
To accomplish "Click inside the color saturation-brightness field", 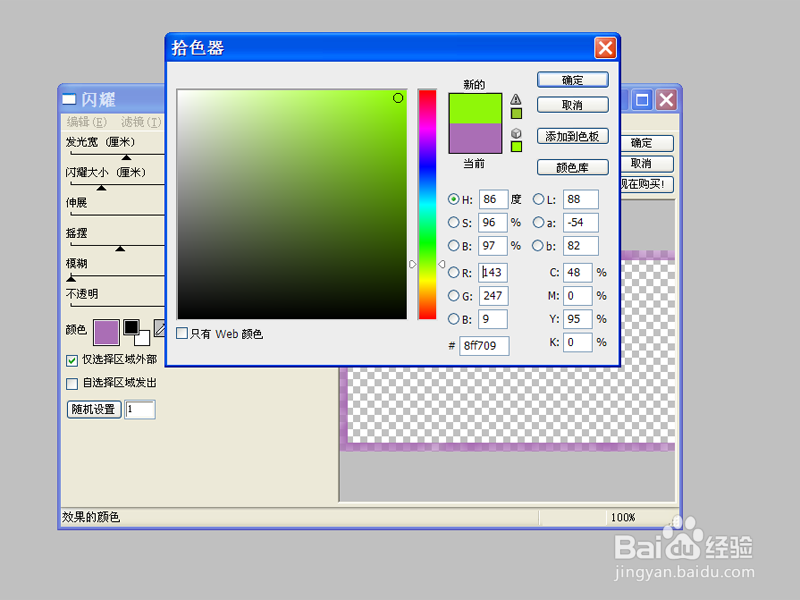I will point(292,204).
